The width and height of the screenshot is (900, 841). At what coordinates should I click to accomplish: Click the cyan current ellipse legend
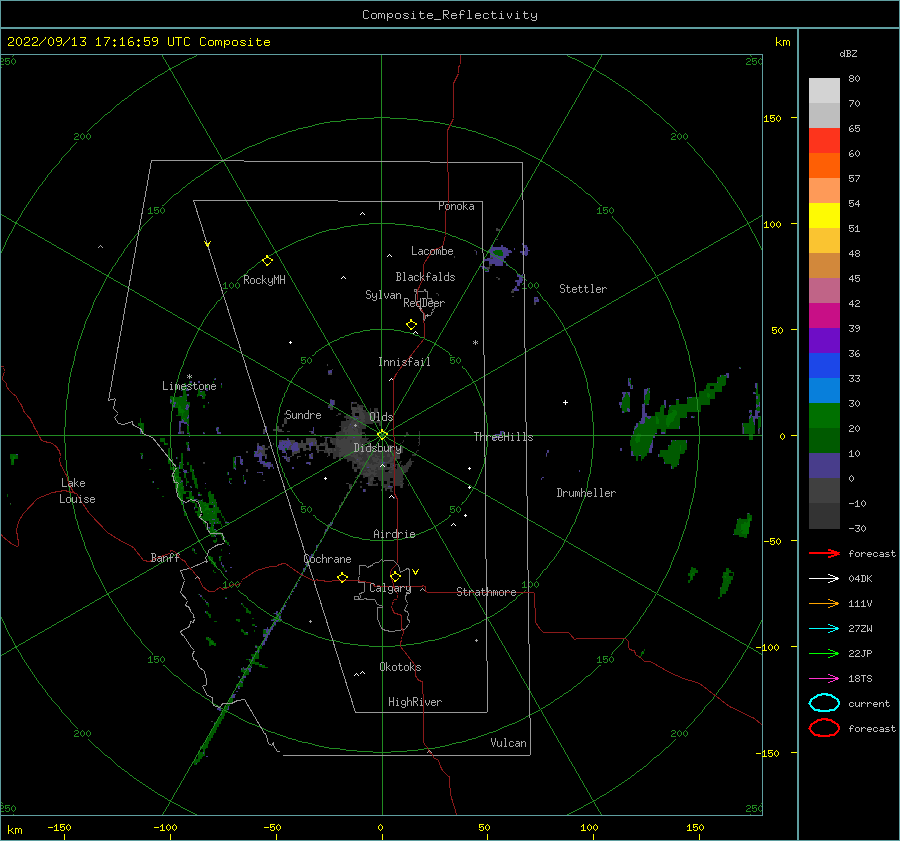(x=824, y=703)
